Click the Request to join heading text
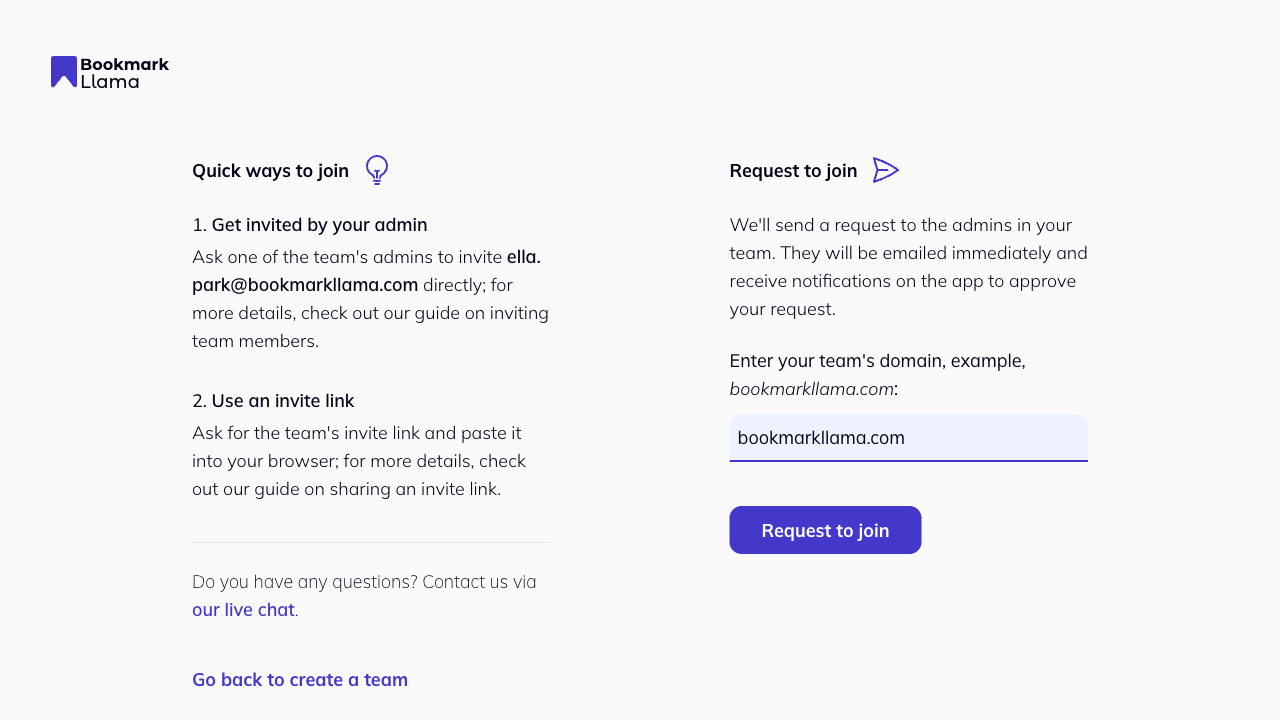This screenshot has width=1280, height=720. click(793, 171)
